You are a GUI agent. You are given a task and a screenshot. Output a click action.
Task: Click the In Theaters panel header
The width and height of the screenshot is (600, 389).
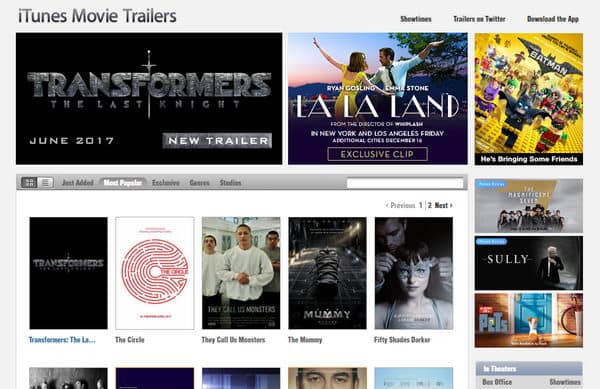point(529,369)
